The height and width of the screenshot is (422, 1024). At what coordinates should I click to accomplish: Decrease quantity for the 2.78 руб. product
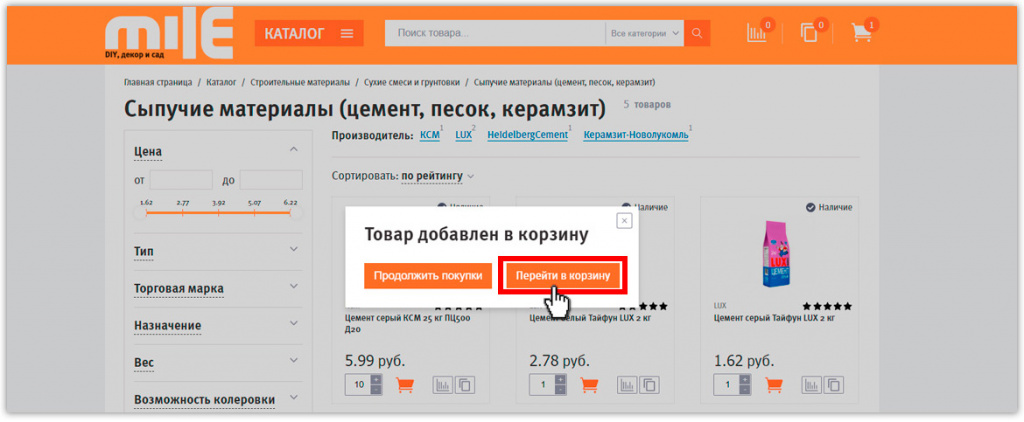coord(560,389)
